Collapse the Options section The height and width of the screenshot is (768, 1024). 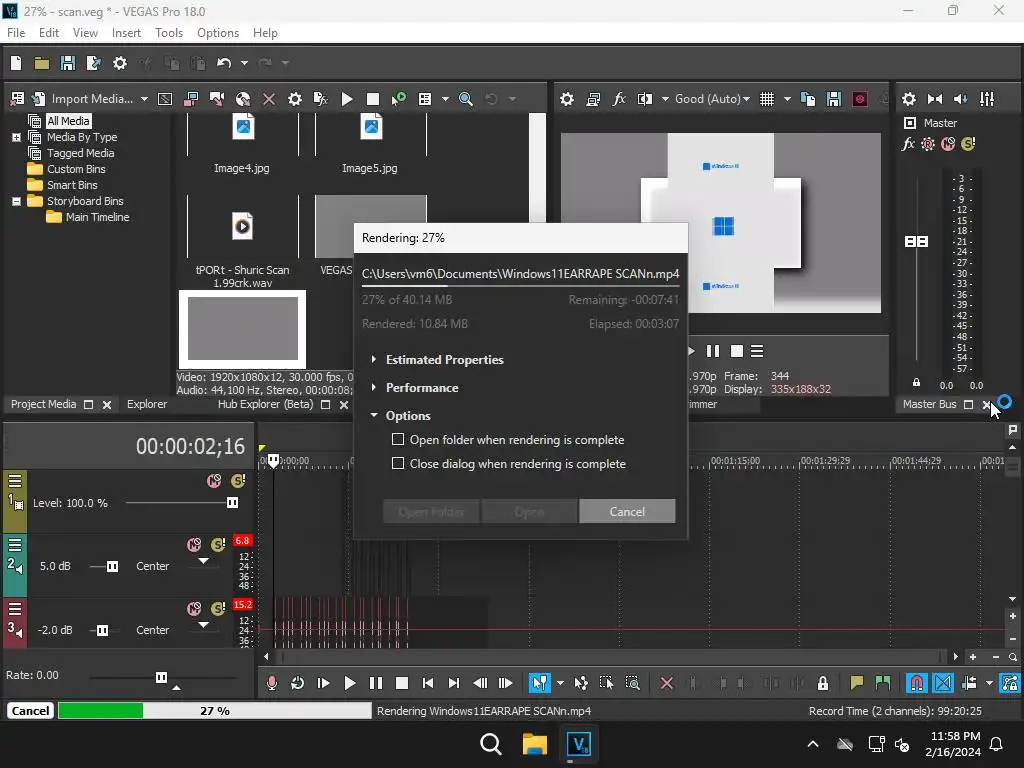click(374, 415)
